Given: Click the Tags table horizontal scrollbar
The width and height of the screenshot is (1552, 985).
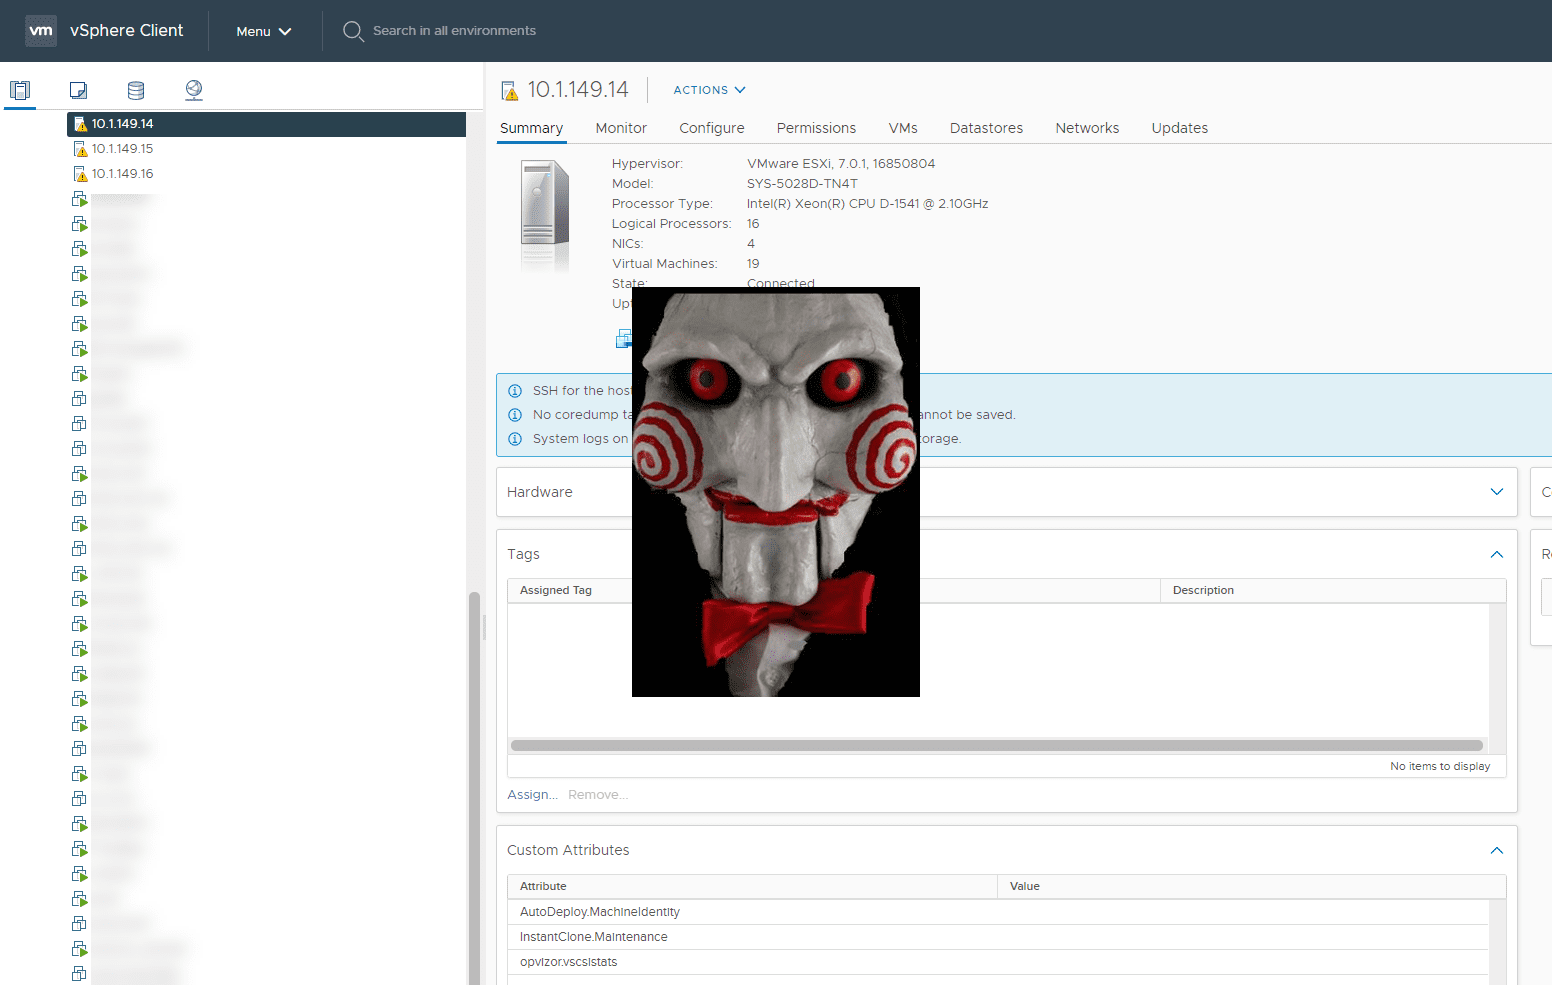Looking at the screenshot, I should click(x=996, y=745).
